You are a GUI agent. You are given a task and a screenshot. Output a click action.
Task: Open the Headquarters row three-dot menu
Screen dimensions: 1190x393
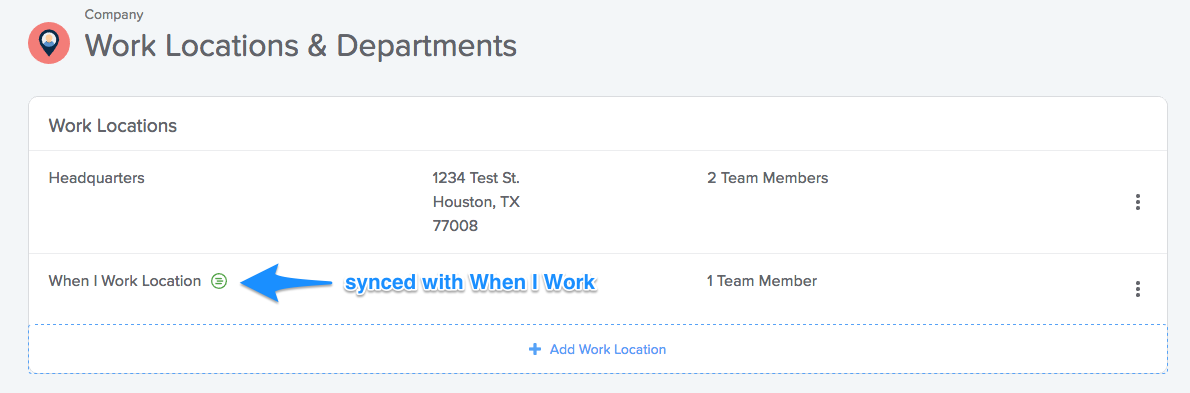pyautogui.click(x=1137, y=203)
